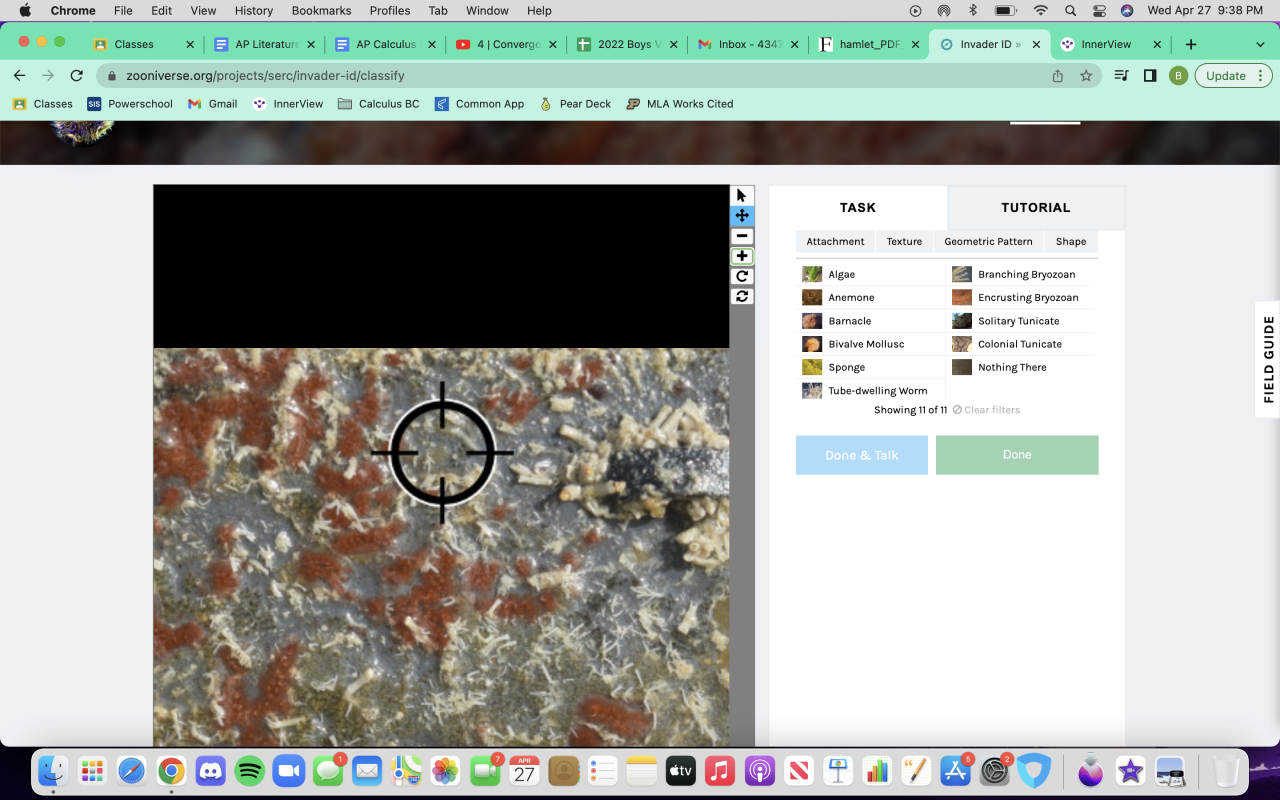Screen dimensions: 1280x800
Task: Select Tube-dwelling Worm from the list
Action: pos(877,391)
